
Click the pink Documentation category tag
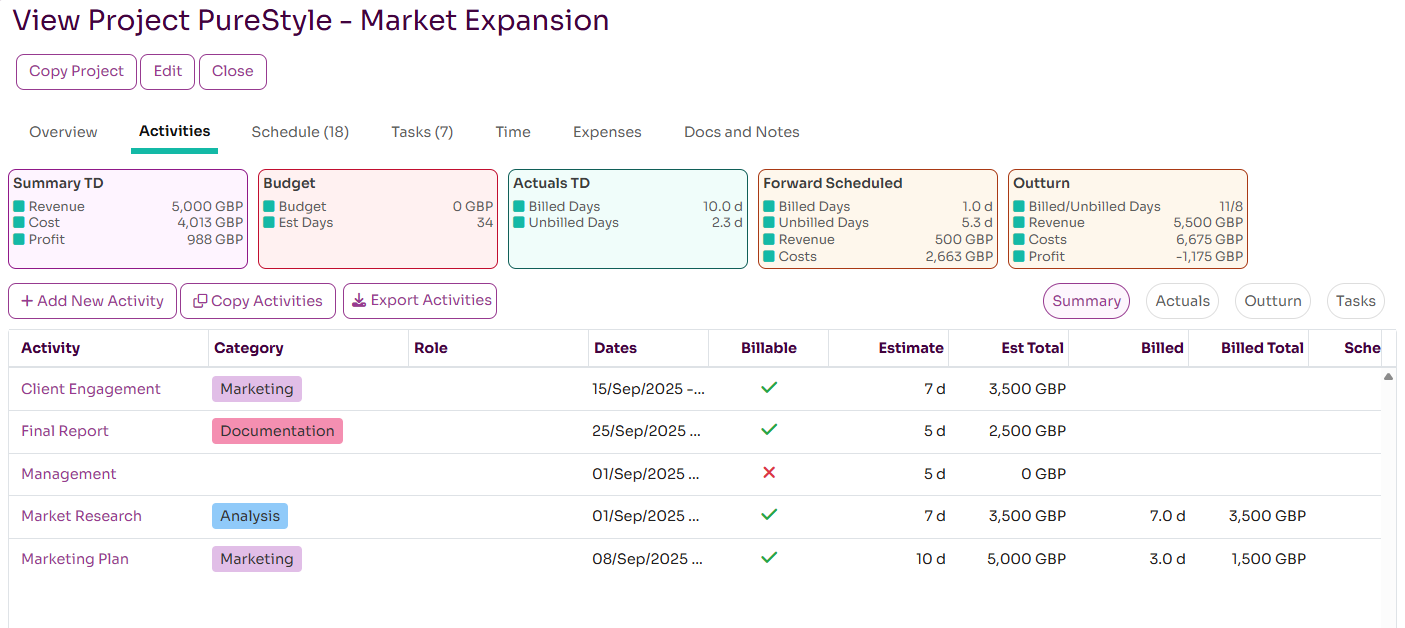point(277,431)
